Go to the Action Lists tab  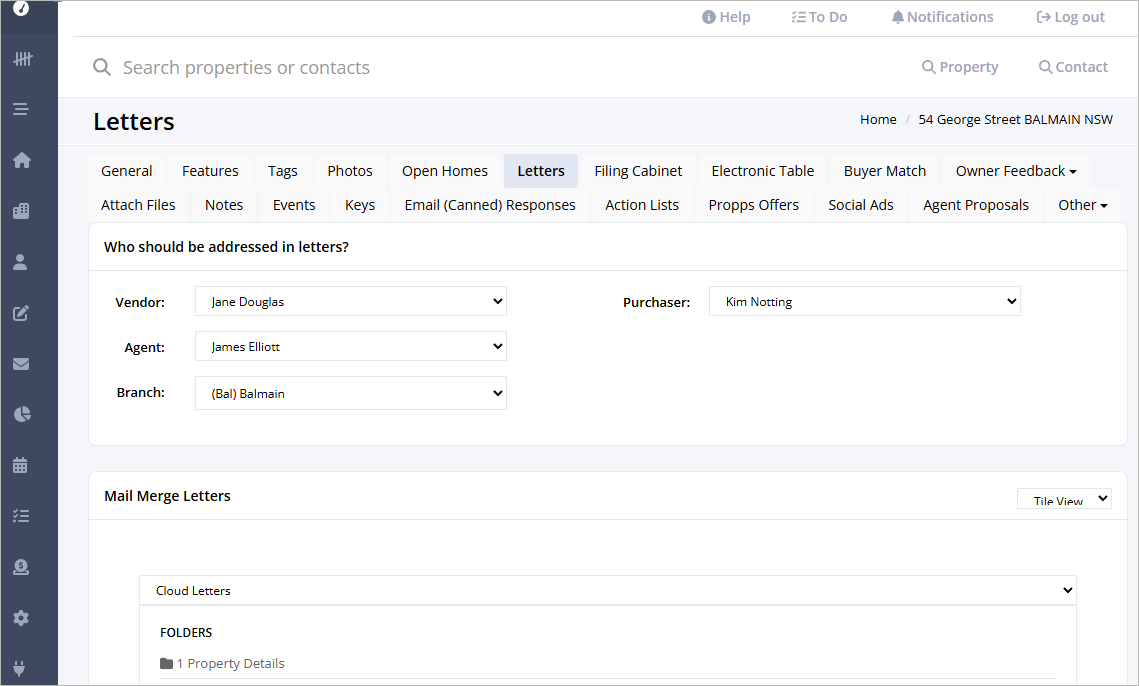pos(641,205)
